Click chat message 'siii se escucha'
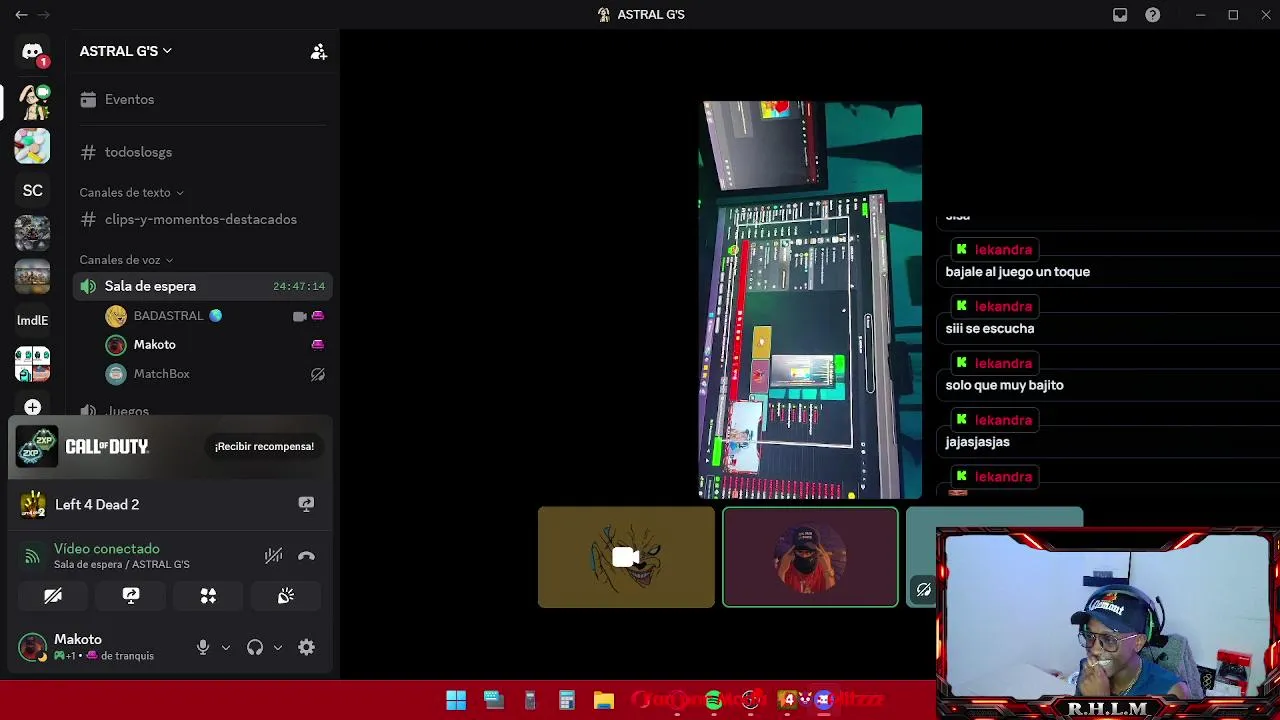Image resolution: width=1280 pixels, height=720 pixels. coord(989,329)
